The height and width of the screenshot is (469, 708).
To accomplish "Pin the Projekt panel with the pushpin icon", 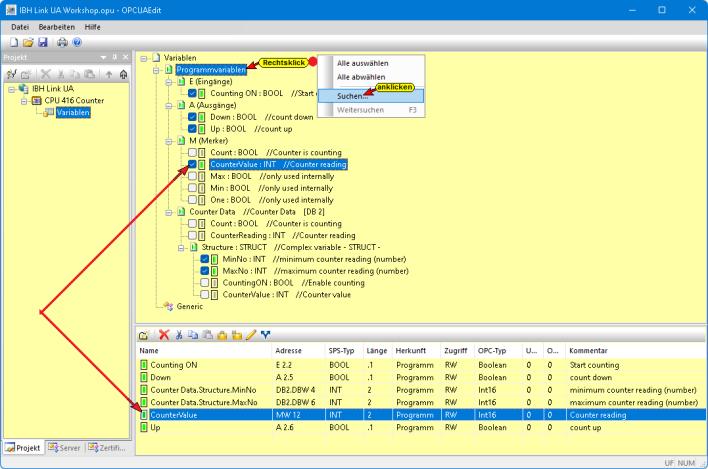I will [115, 57].
